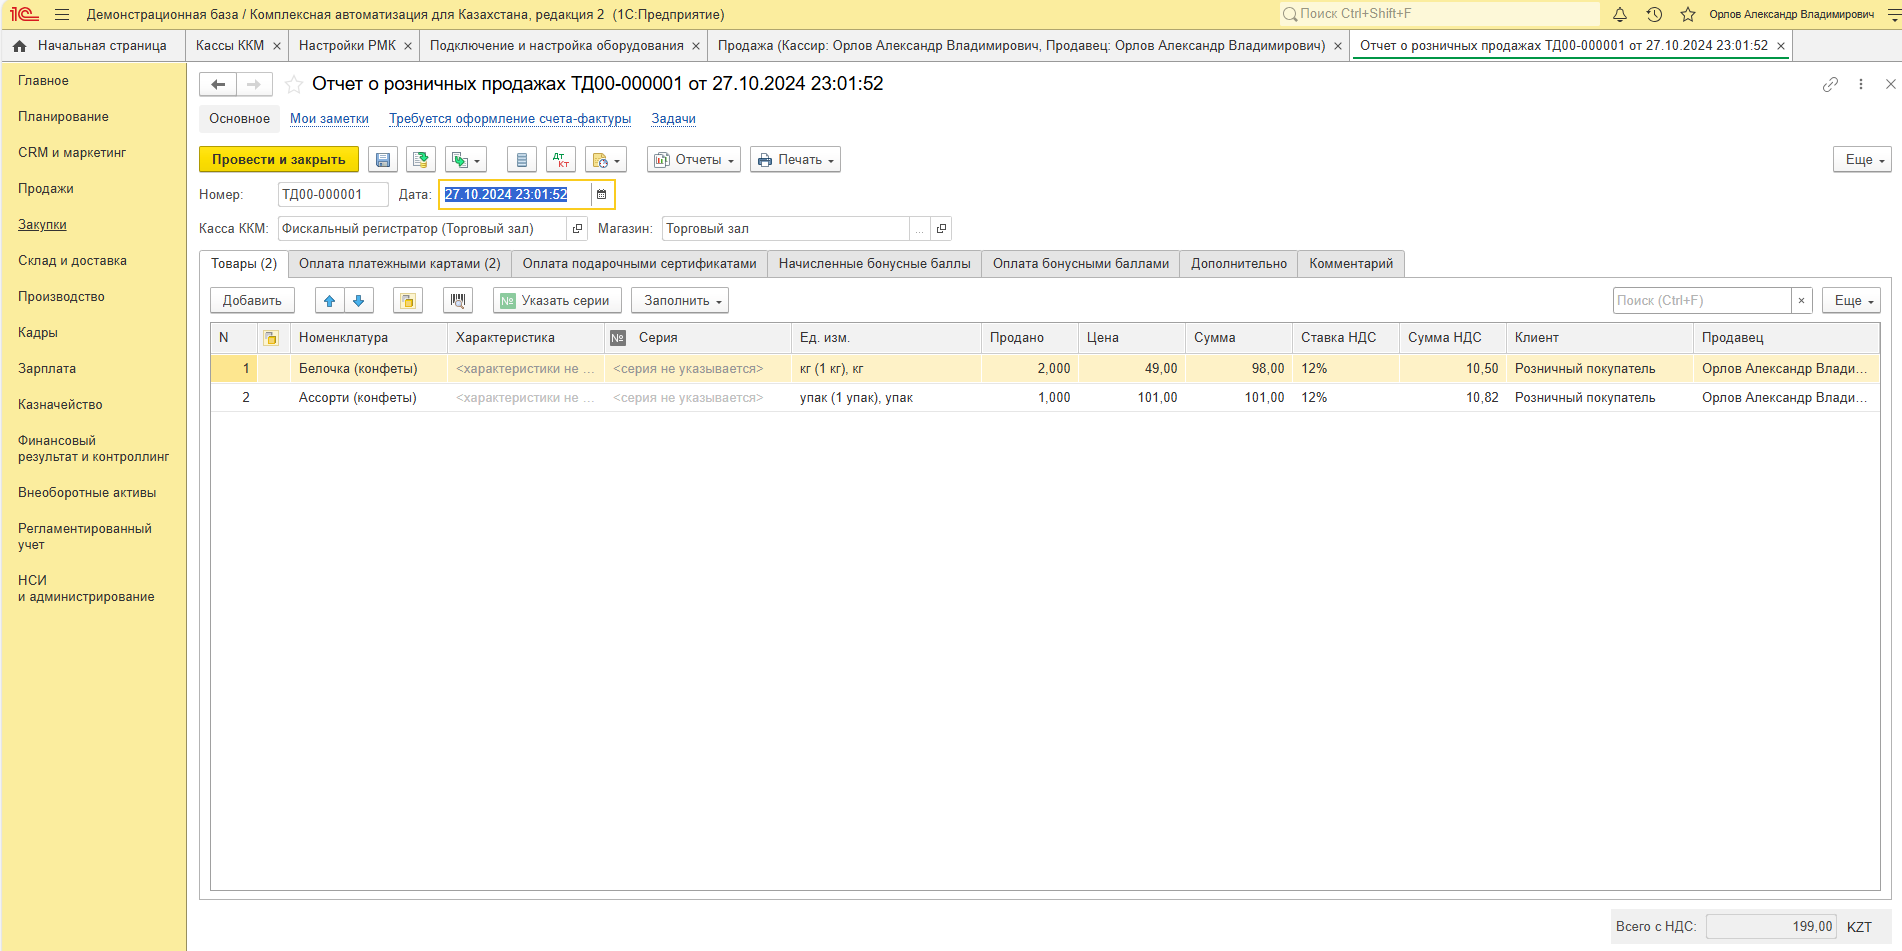The height and width of the screenshot is (951, 1902).
Task: Click the save document floppy disk icon
Action: 383,160
